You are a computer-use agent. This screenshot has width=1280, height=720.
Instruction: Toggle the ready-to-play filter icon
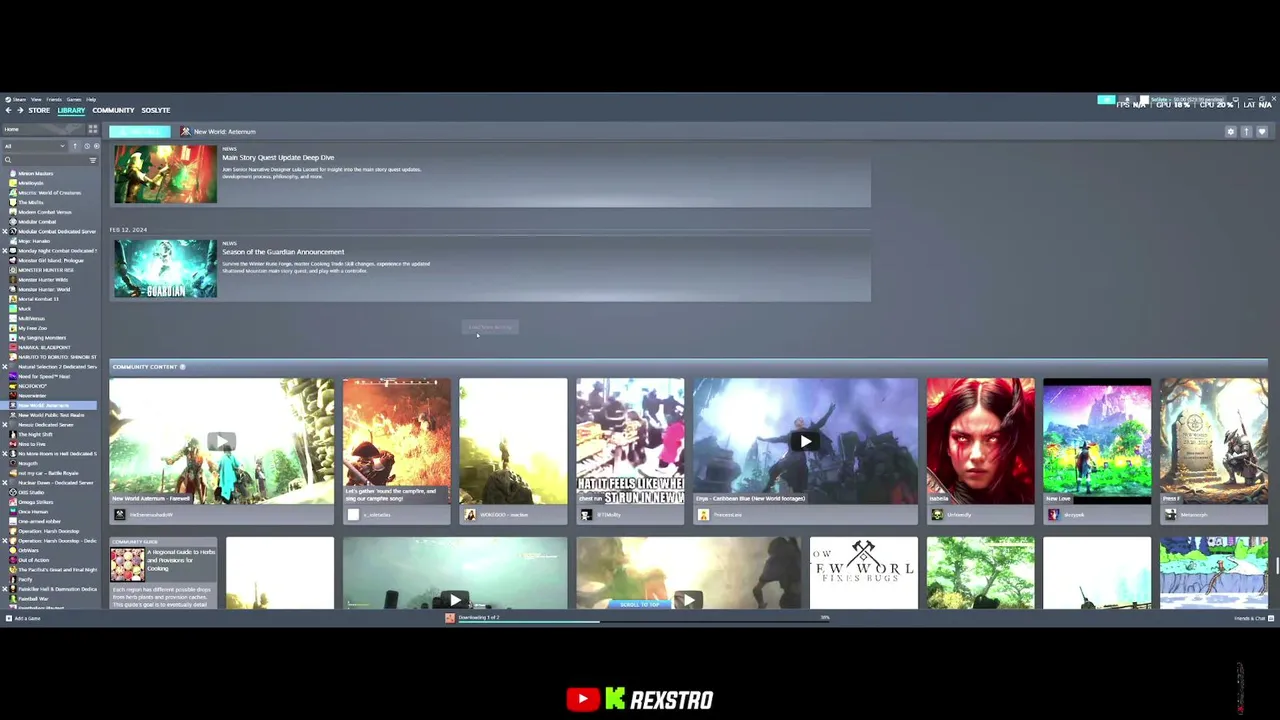pyautogui.click(x=96, y=146)
